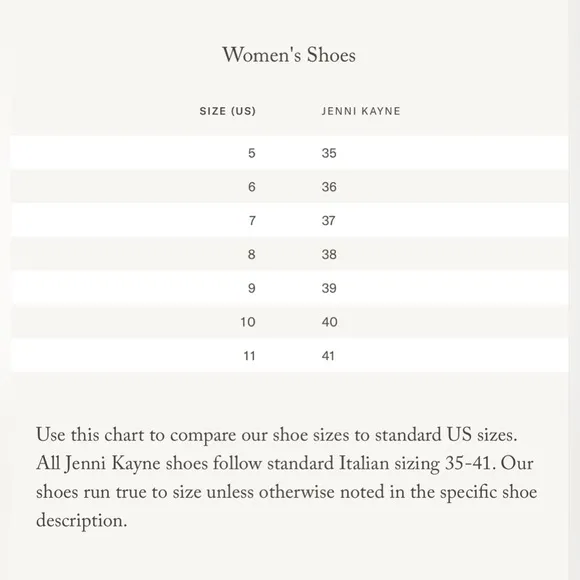Click Jenni Kayne size 35 cell

(x=329, y=153)
